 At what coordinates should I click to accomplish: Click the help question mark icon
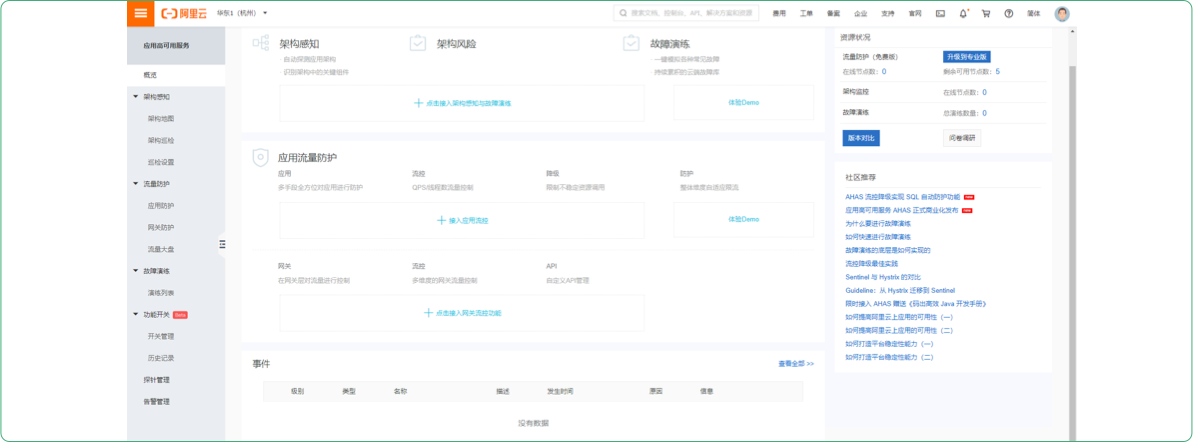point(1008,13)
